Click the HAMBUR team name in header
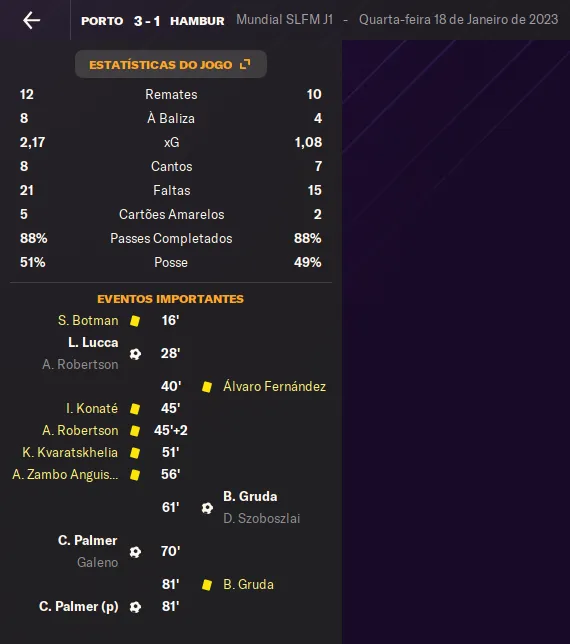 (x=197, y=21)
